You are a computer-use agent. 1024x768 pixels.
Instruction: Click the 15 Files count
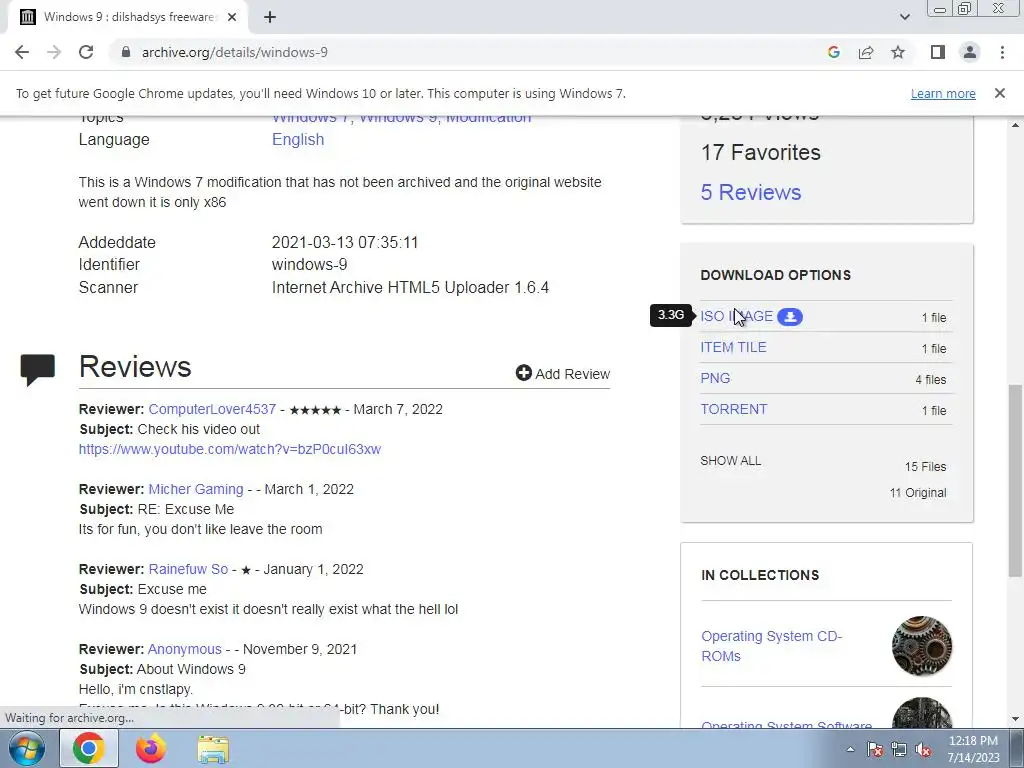pos(925,466)
